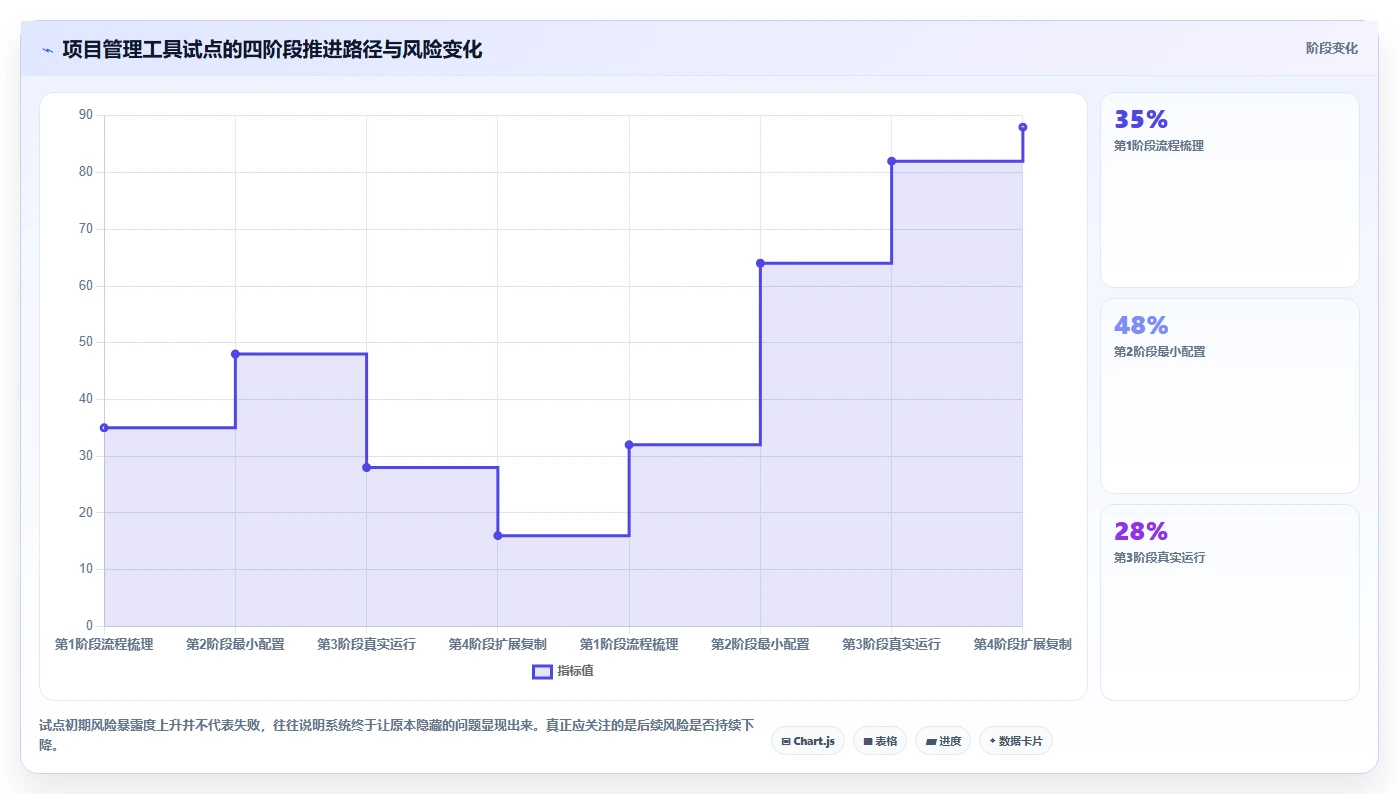Viewport: 1399px width, 794px height.
Task: Click the 20 label on the y-axis
Action: click(x=85, y=513)
